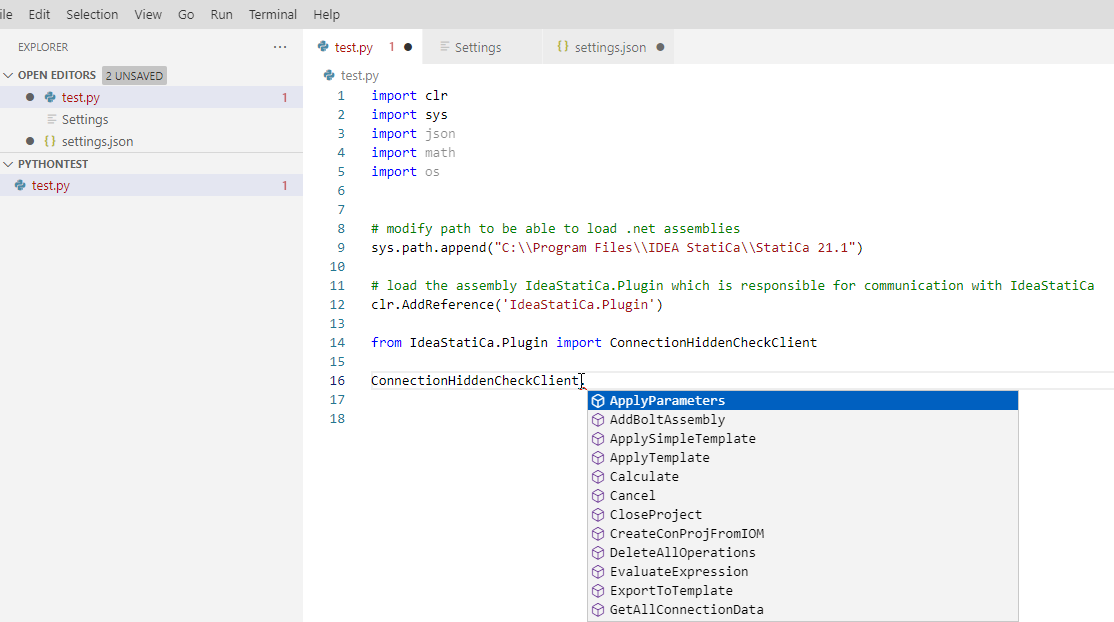Select EvaluateExpression suggestion
Screen dimensions: 1114x622
(803, 572)
